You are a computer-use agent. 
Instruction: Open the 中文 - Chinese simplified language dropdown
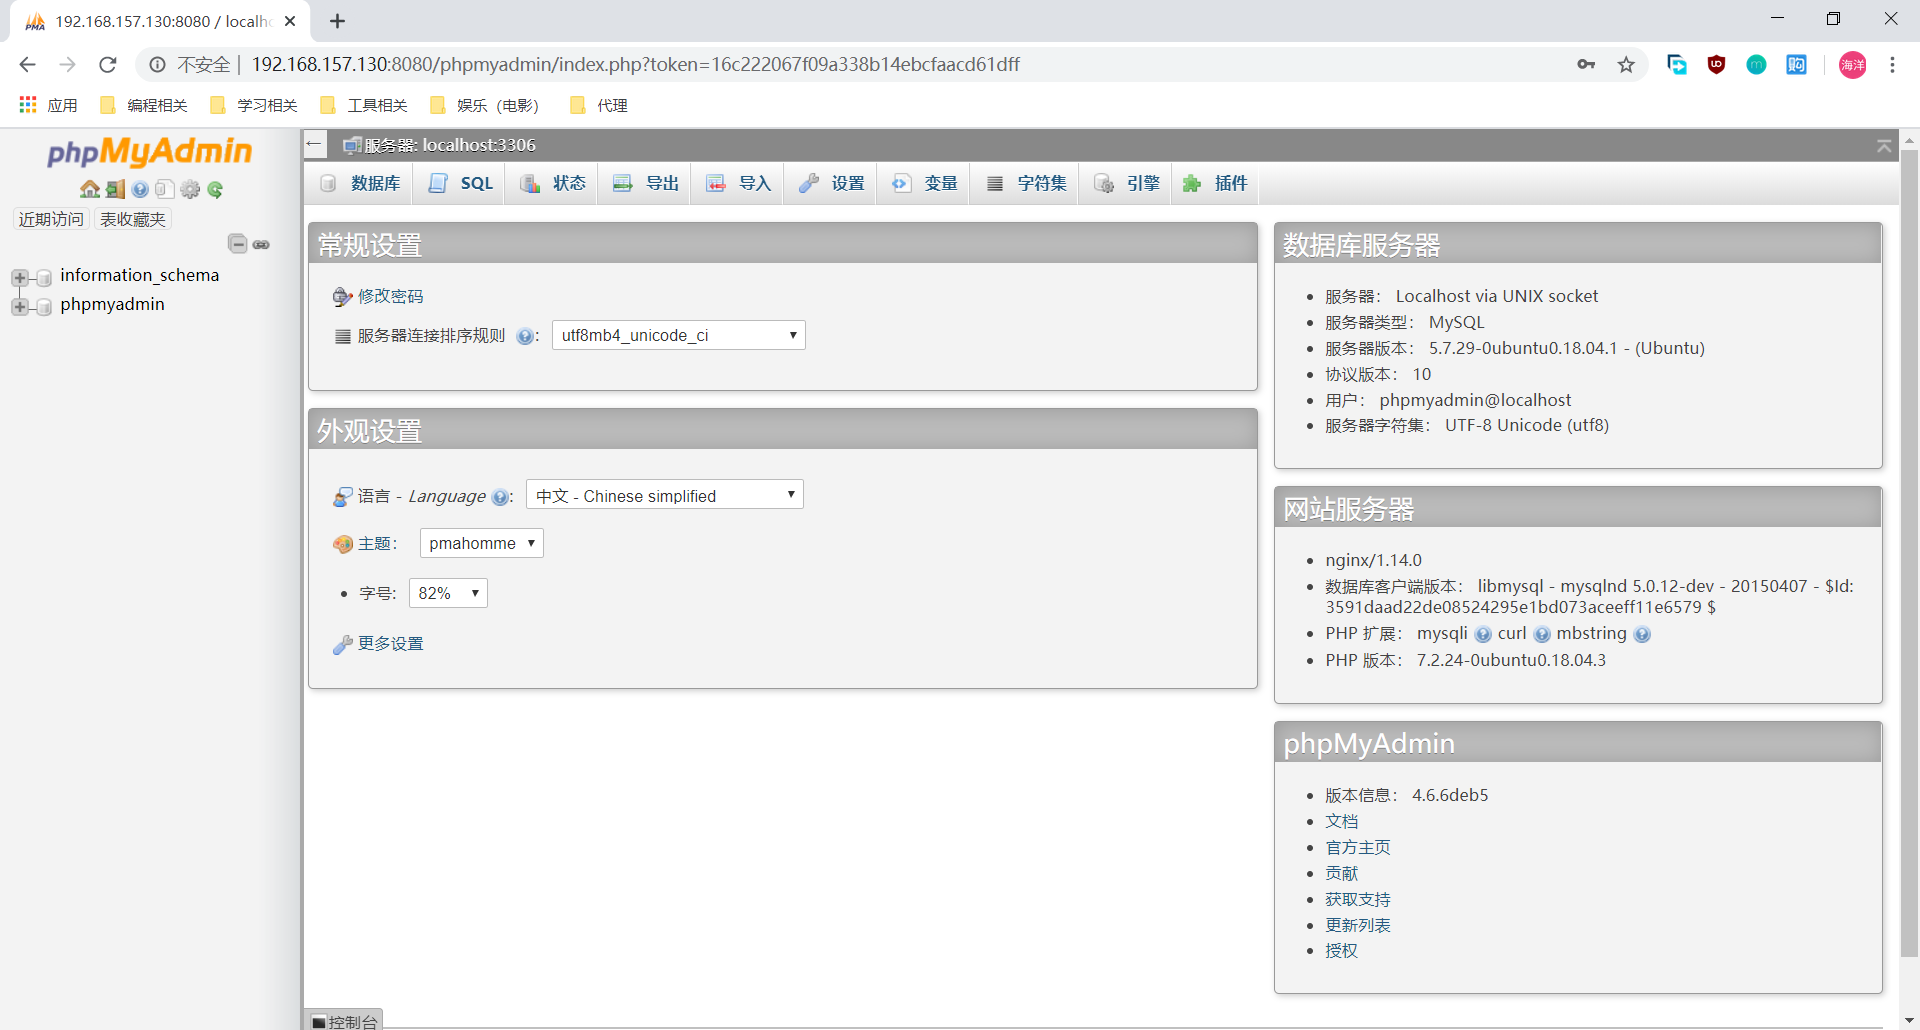(x=665, y=495)
